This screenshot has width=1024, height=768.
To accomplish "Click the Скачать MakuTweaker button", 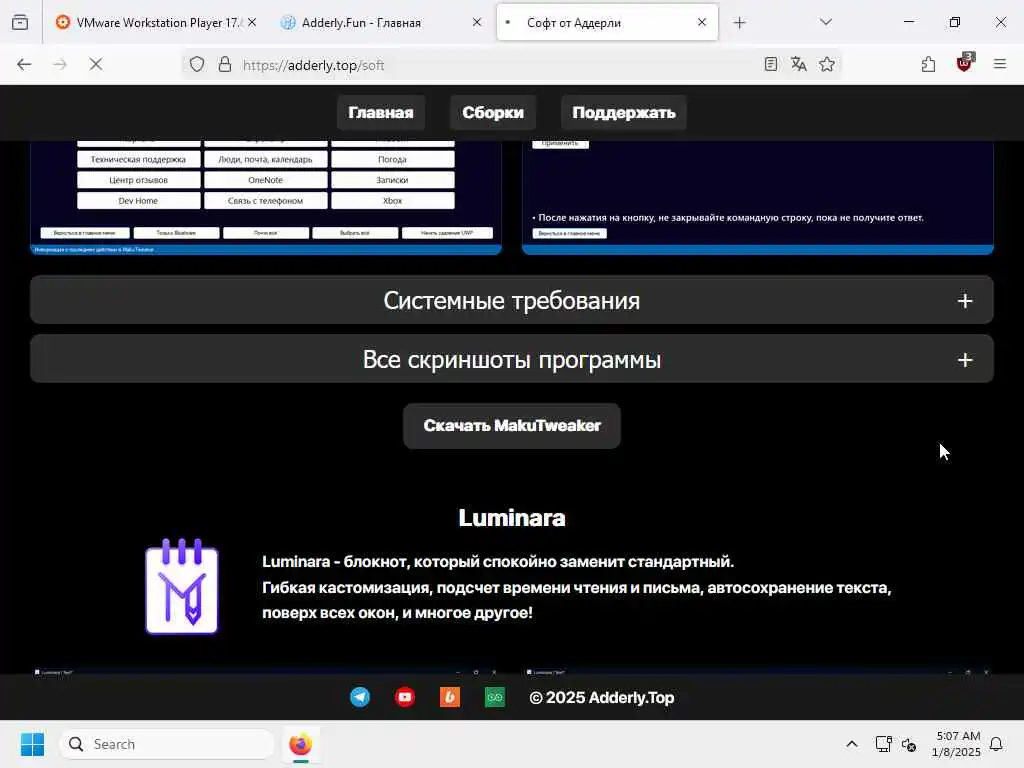I will [511, 426].
